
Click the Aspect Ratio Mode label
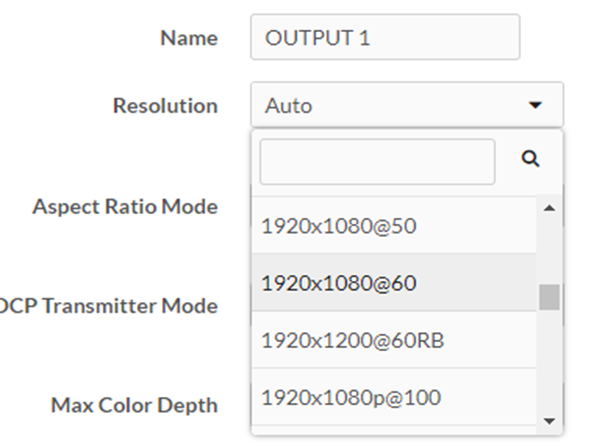[125, 207]
